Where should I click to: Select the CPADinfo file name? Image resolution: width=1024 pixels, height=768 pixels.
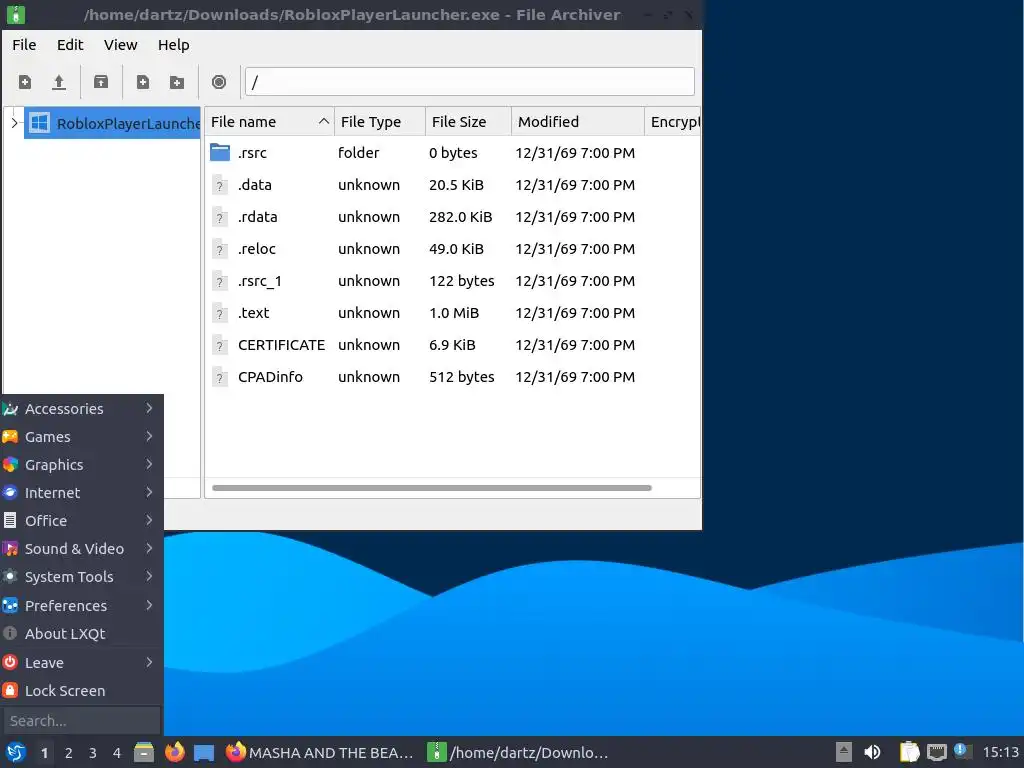270,377
